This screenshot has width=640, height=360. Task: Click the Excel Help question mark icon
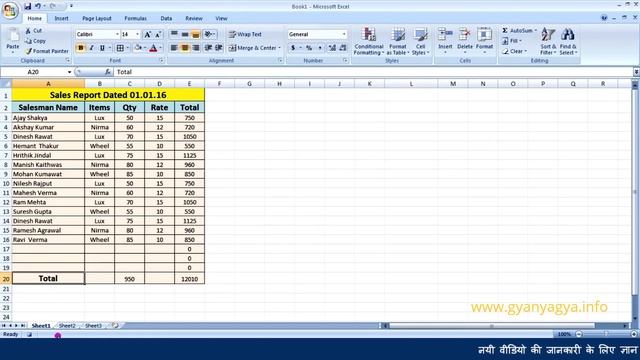tap(604, 18)
